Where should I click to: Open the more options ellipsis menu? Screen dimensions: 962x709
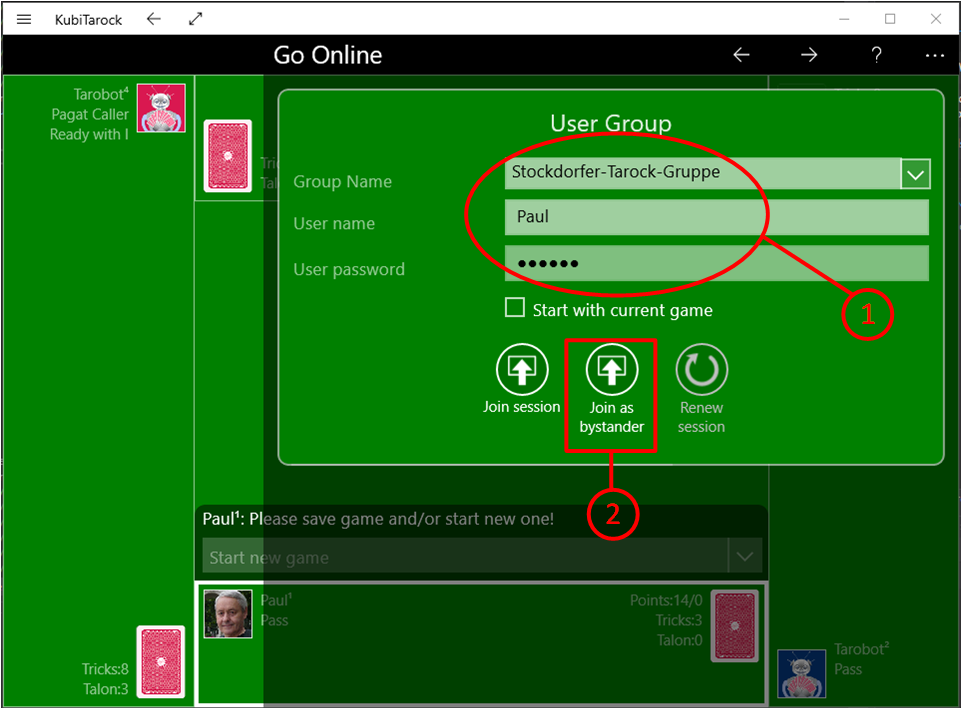(935, 55)
